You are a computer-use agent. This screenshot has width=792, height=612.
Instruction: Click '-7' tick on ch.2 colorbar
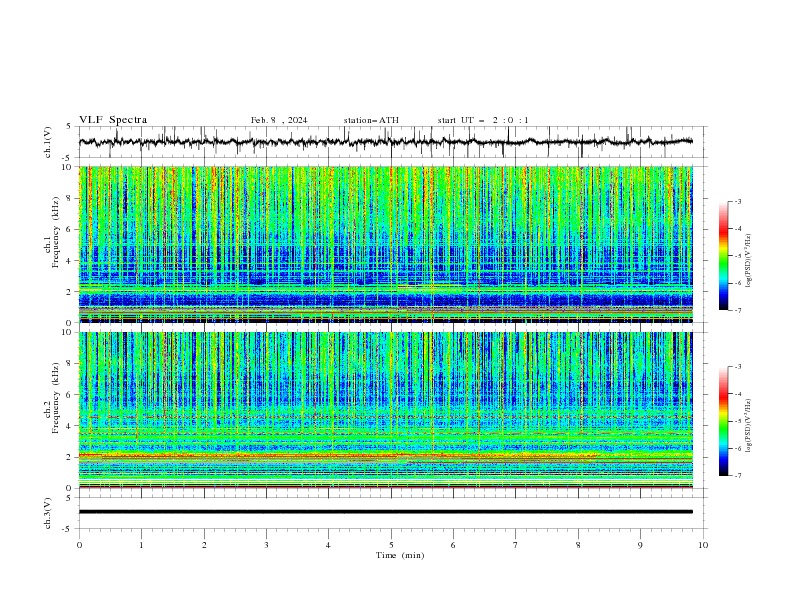click(737, 476)
